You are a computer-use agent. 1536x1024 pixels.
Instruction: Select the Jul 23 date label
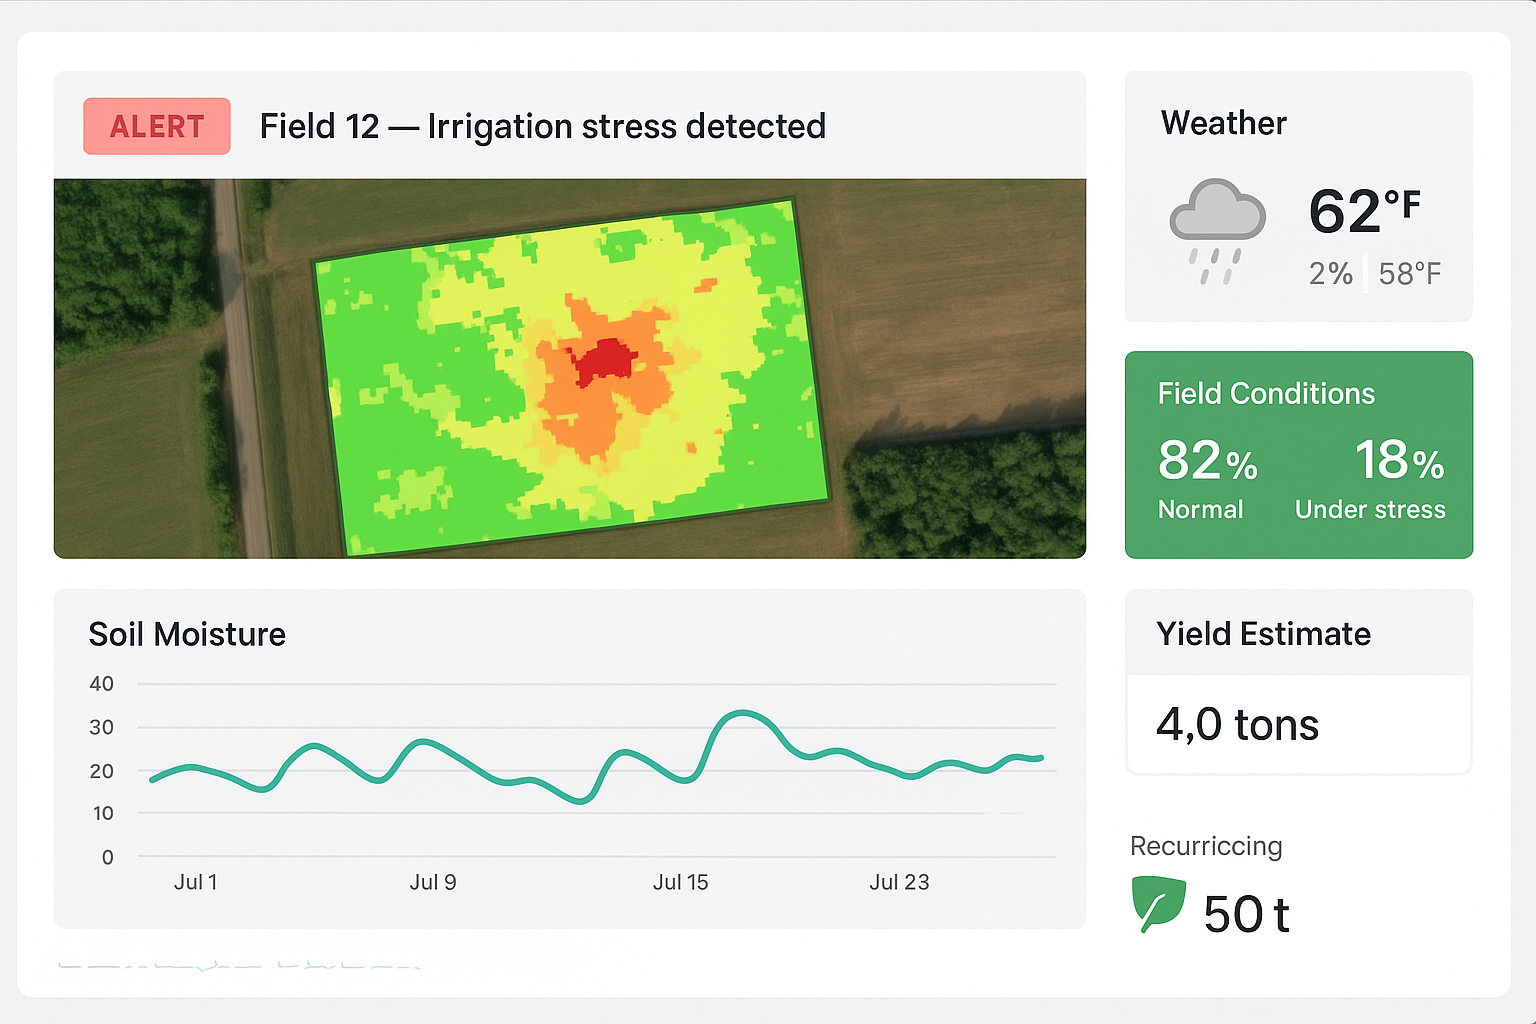pos(899,882)
